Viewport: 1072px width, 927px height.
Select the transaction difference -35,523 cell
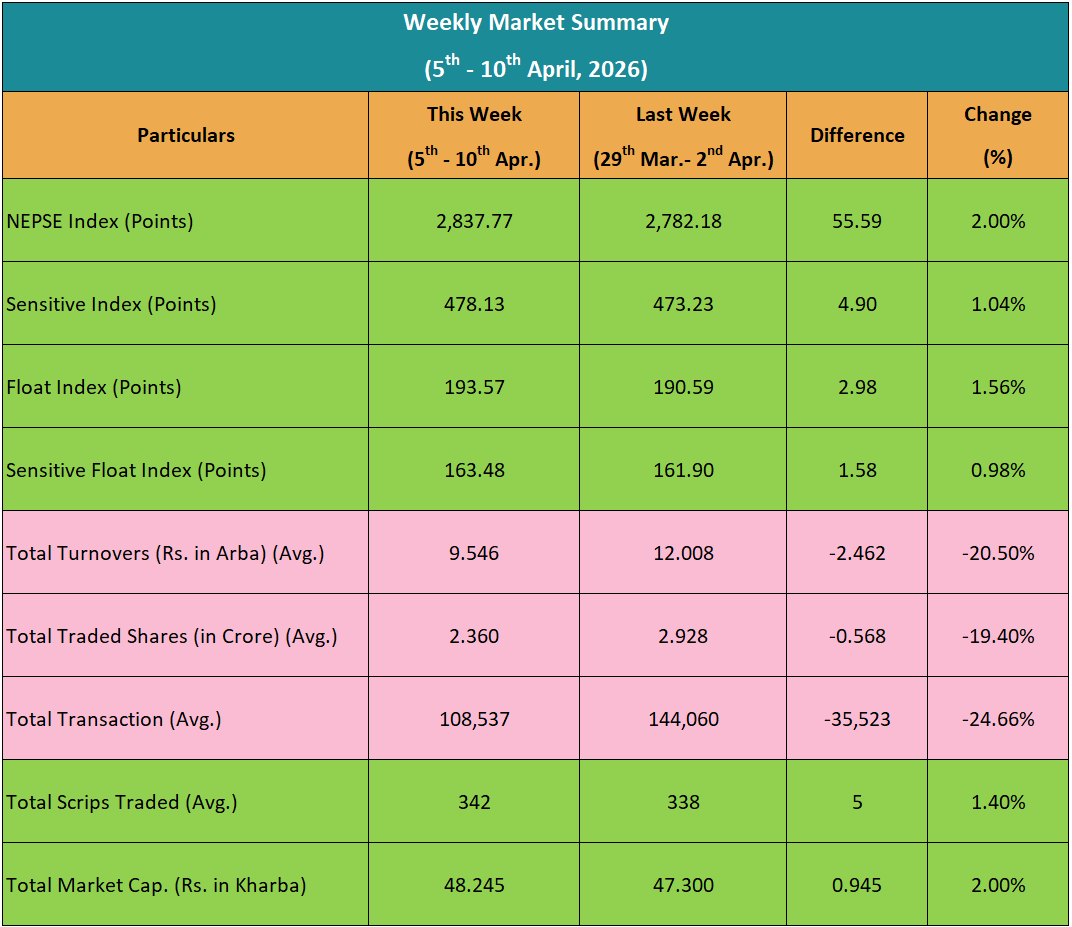857,719
